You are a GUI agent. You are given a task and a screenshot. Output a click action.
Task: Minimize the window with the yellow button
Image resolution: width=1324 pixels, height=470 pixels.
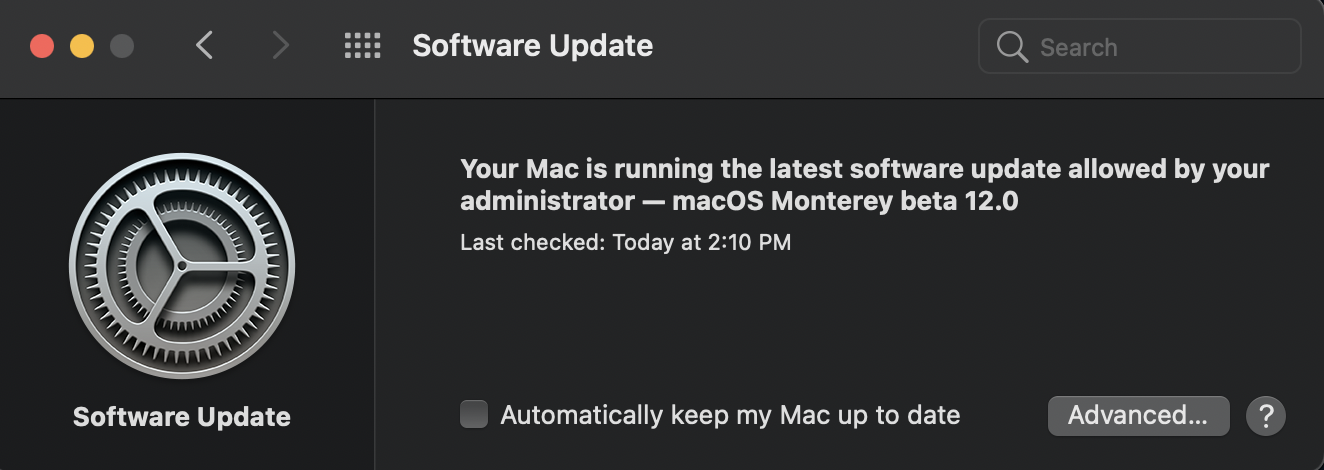tap(82, 46)
